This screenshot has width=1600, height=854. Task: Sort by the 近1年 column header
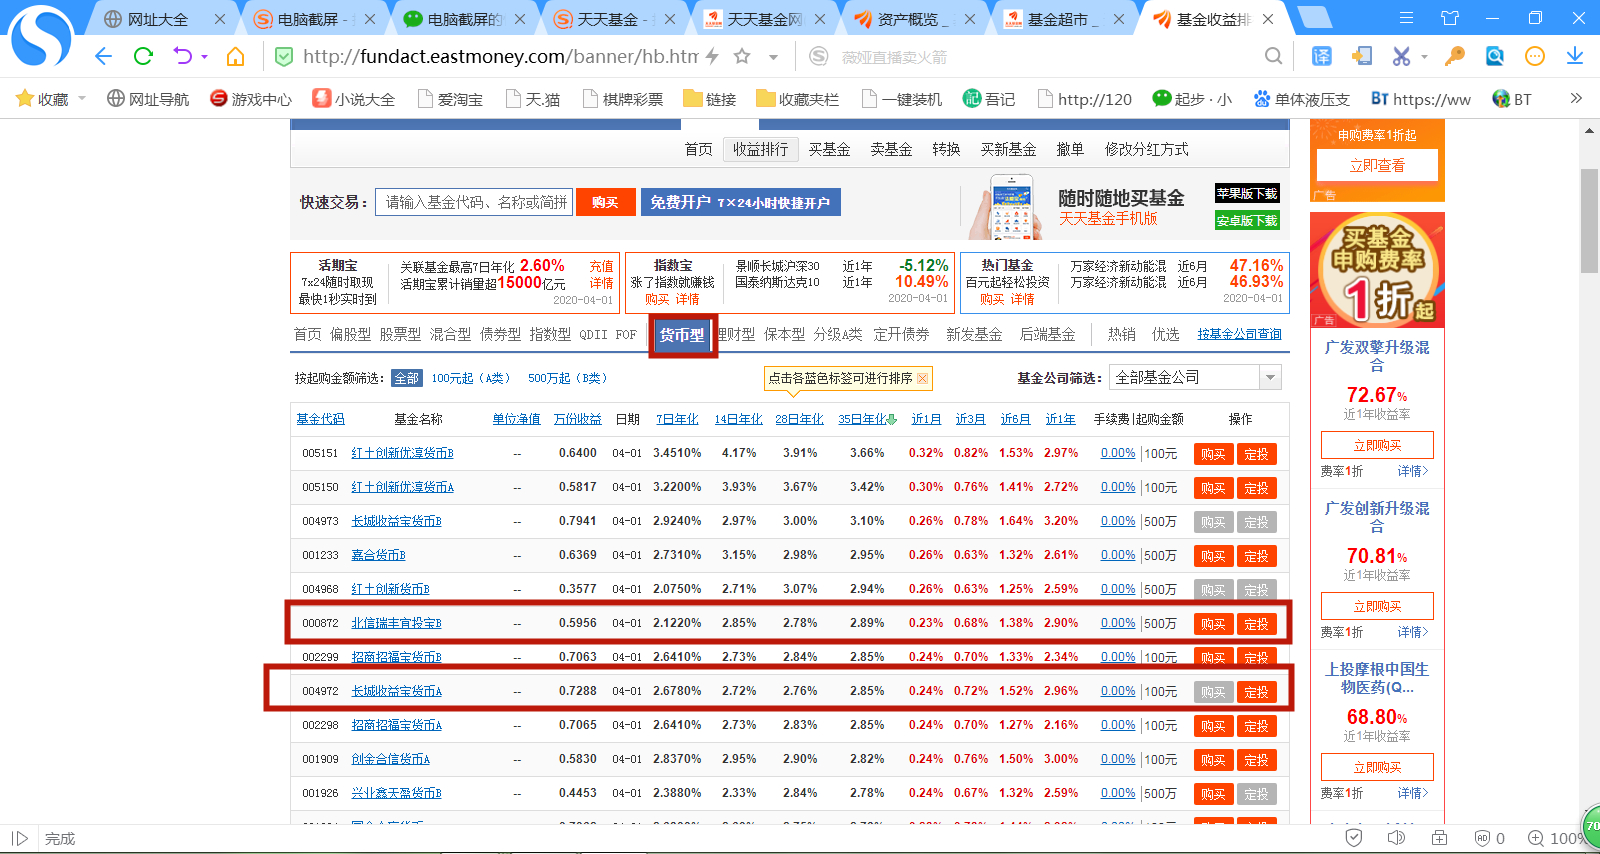1060,419
